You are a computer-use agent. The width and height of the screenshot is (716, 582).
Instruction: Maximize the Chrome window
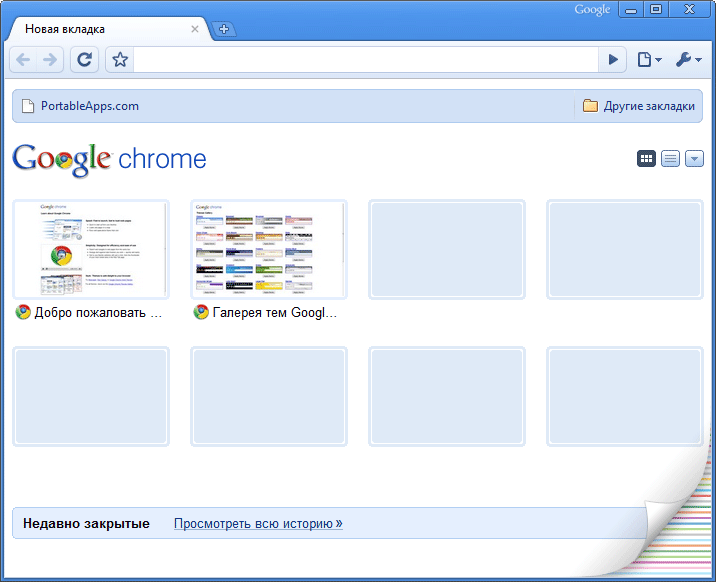[656, 10]
